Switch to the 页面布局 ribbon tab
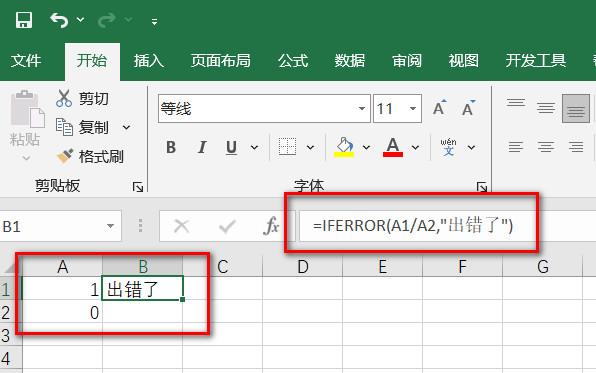This screenshot has width=596, height=373. 220,61
